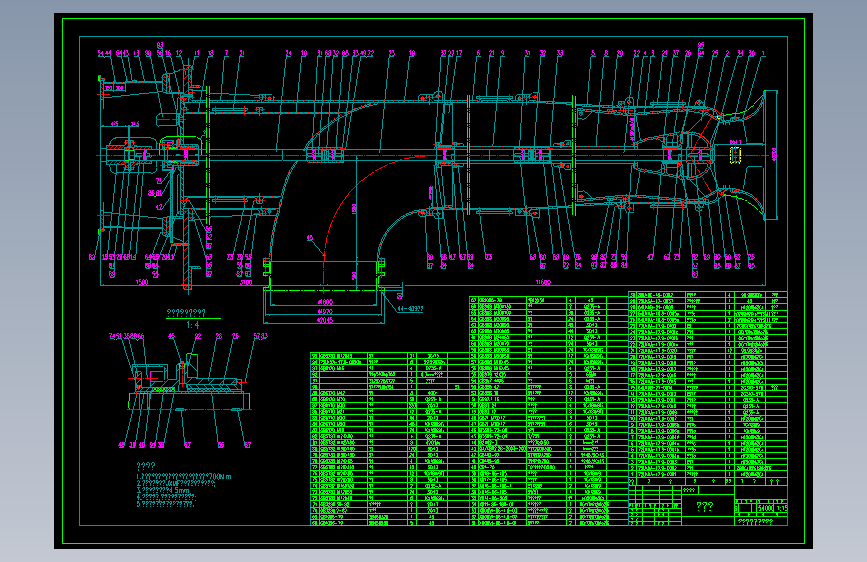Select the "1500" dimension text
Image resolution: width=867 pixels, height=562 pixels.
pyautogui.click(x=142, y=282)
